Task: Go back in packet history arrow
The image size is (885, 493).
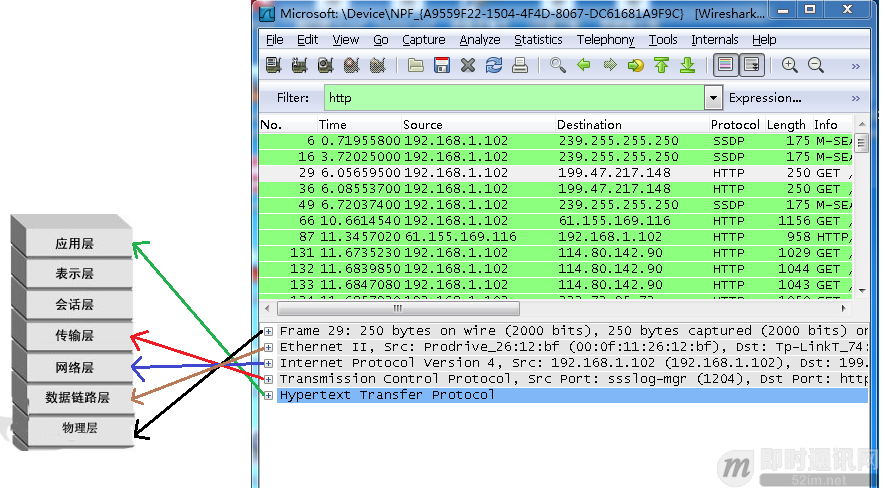Action: pyautogui.click(x=584, y=65)
